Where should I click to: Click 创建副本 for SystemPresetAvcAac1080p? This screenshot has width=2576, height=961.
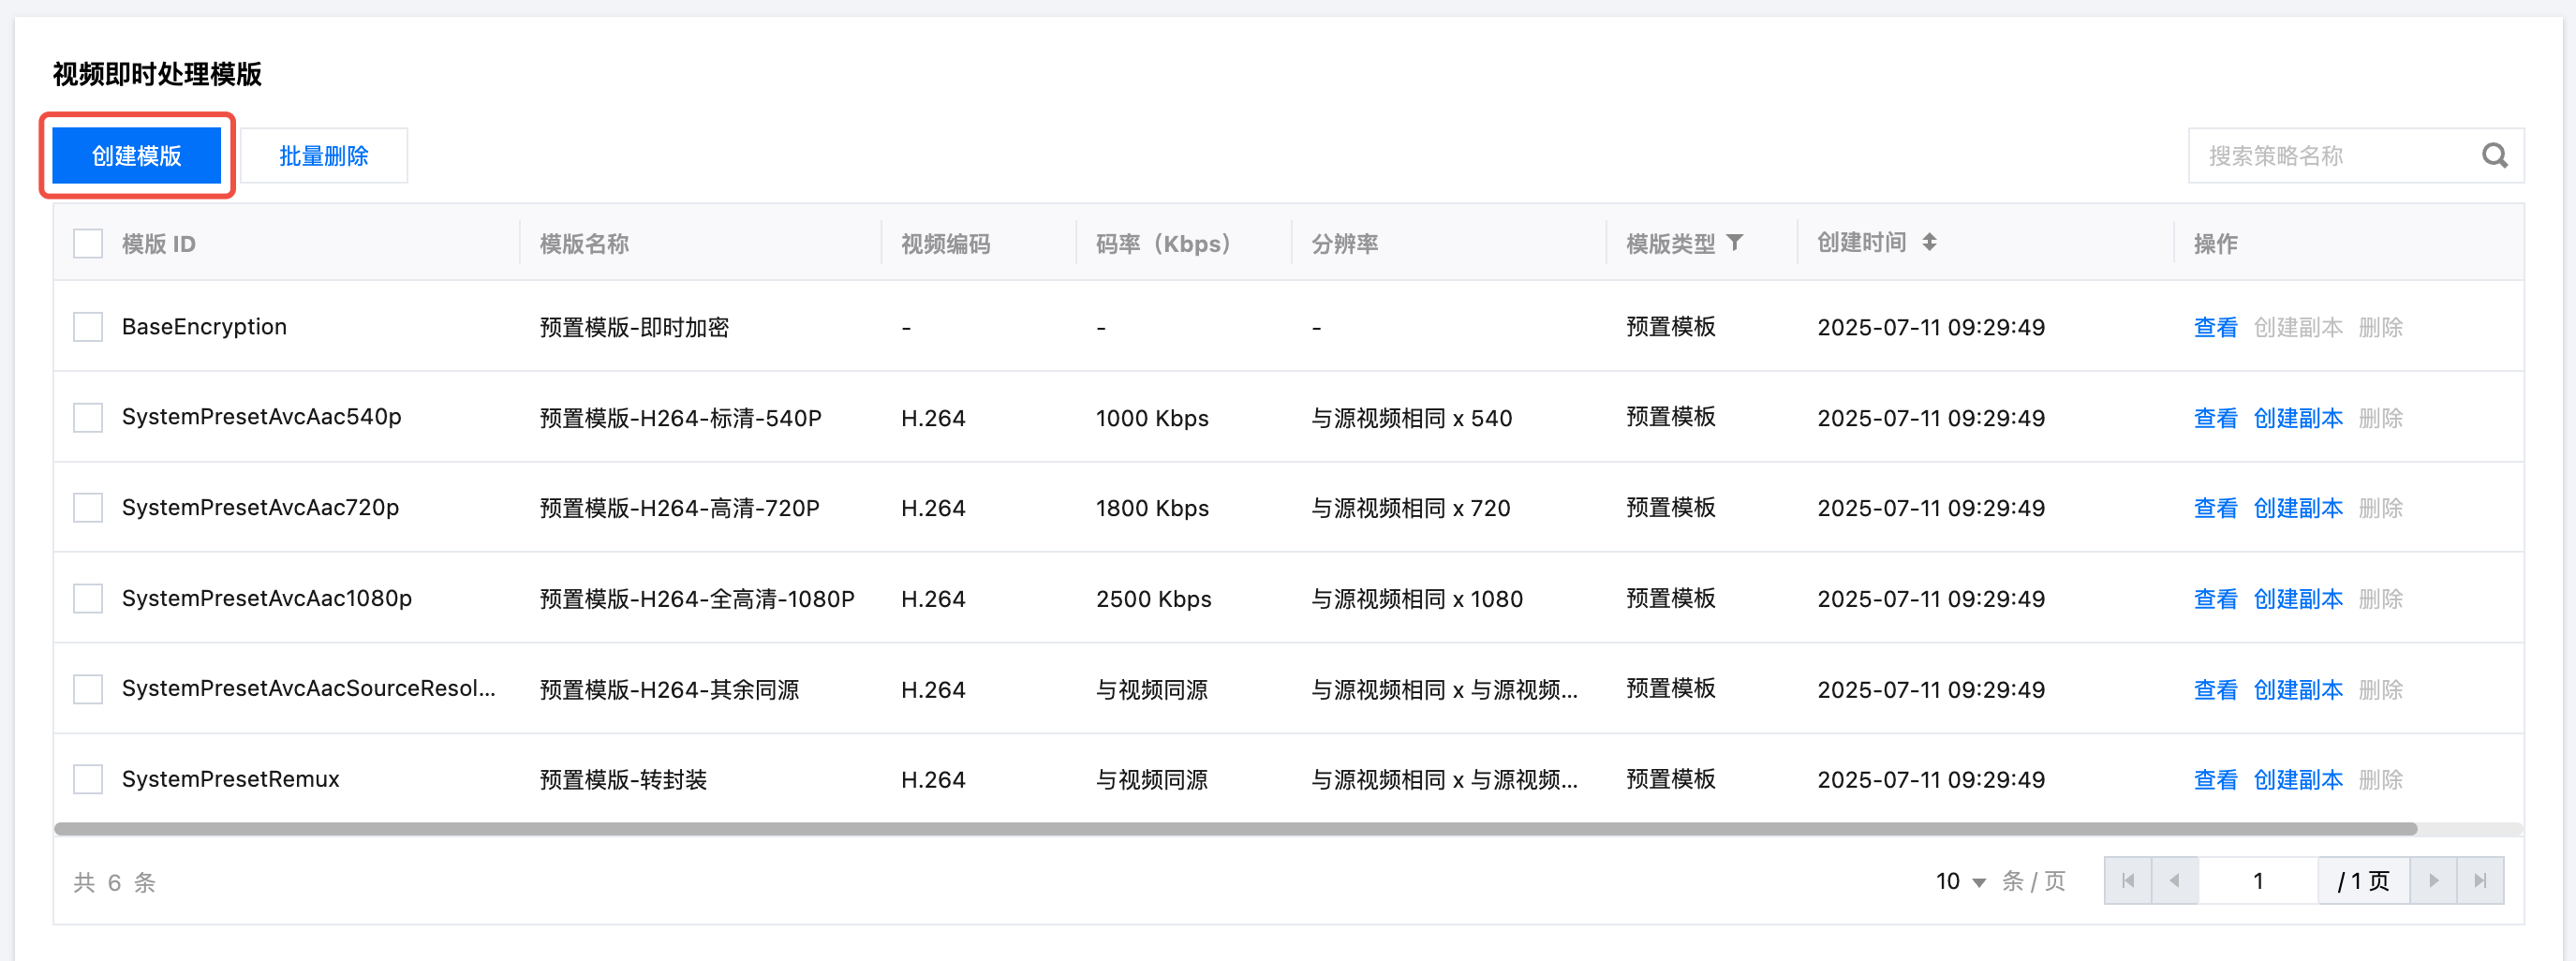pyautogui.click(x=2297, y=599)
